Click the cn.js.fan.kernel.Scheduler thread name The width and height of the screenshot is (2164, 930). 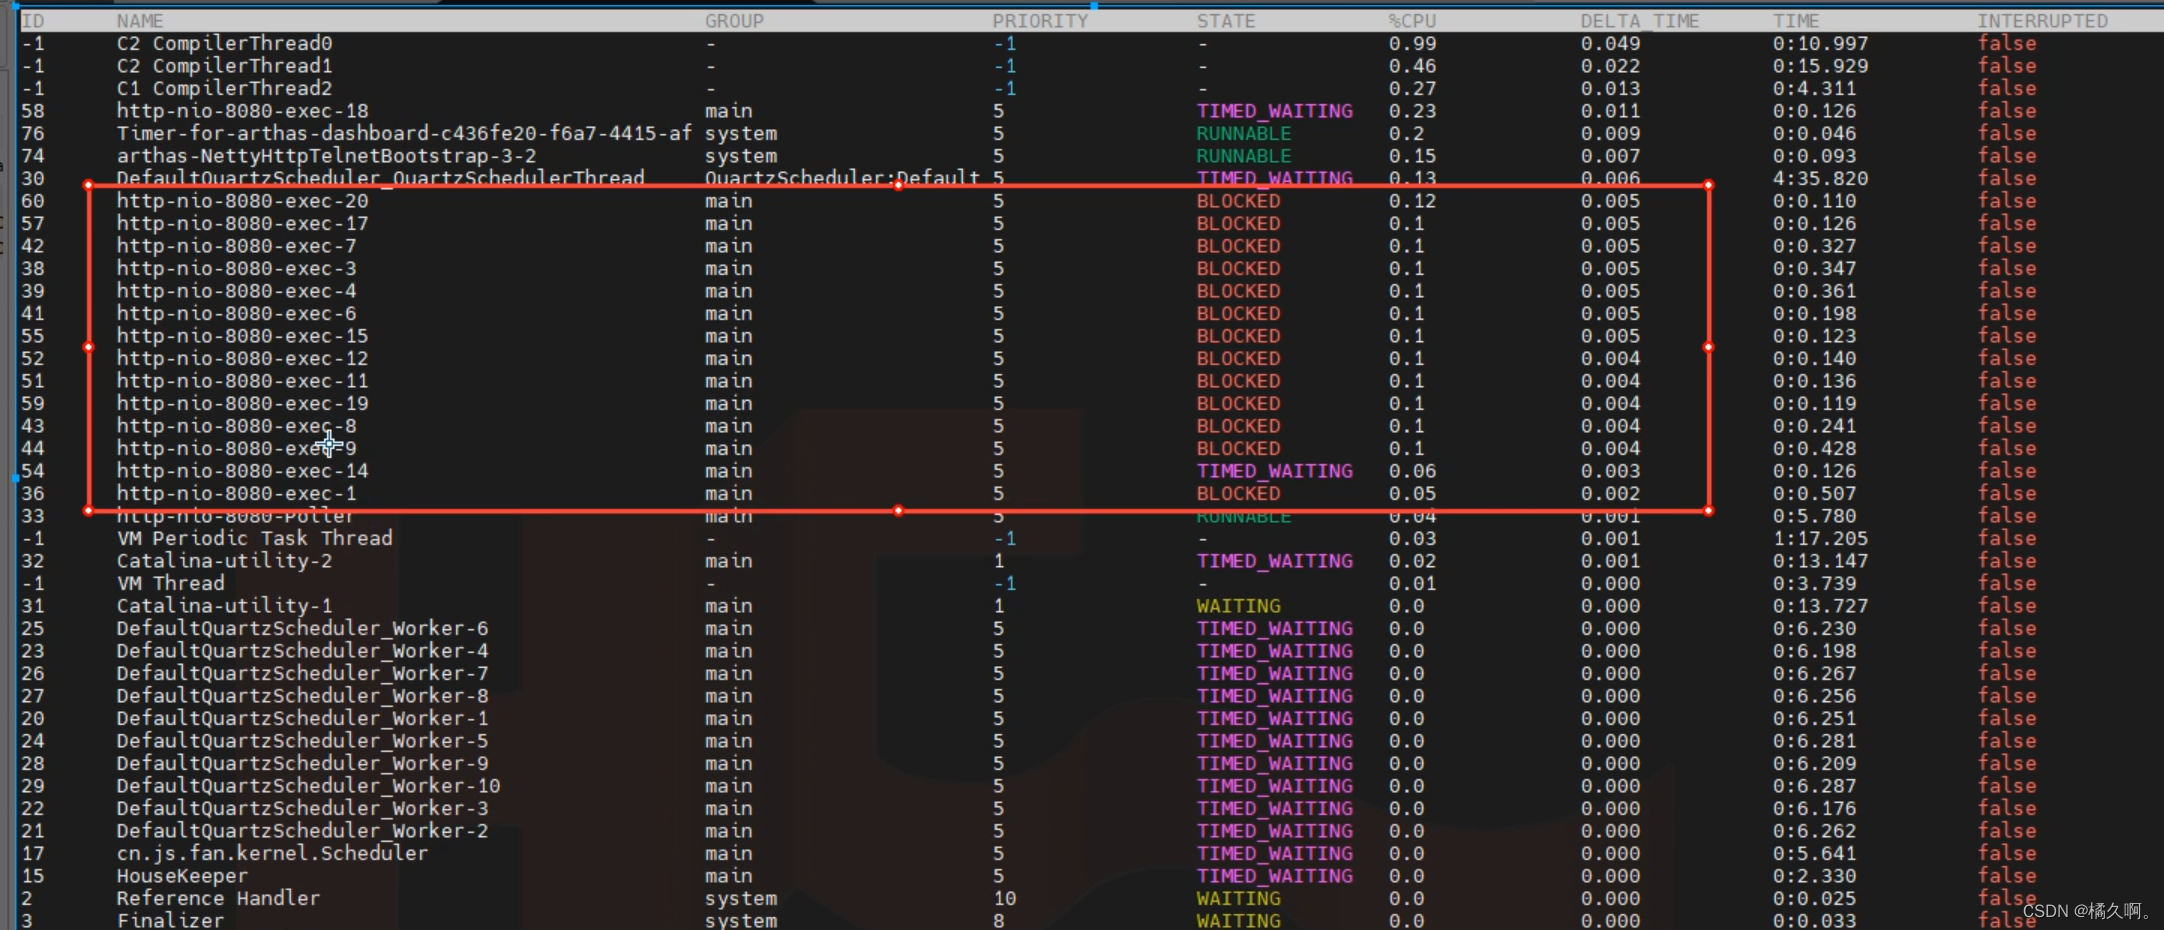coord(272,854)
